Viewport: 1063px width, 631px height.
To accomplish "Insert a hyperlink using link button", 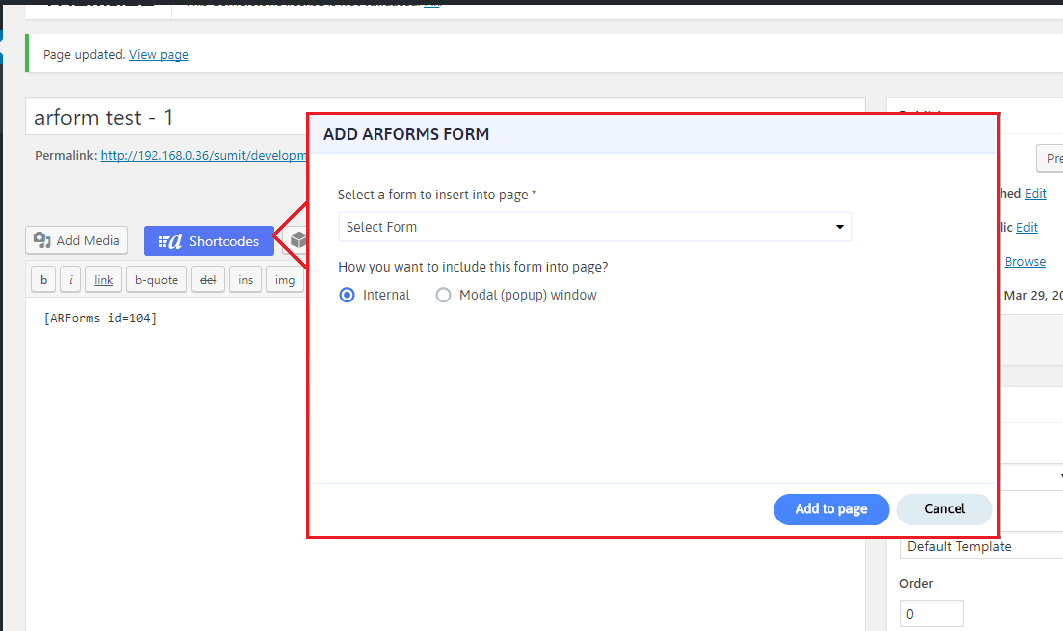I will 103,280.
